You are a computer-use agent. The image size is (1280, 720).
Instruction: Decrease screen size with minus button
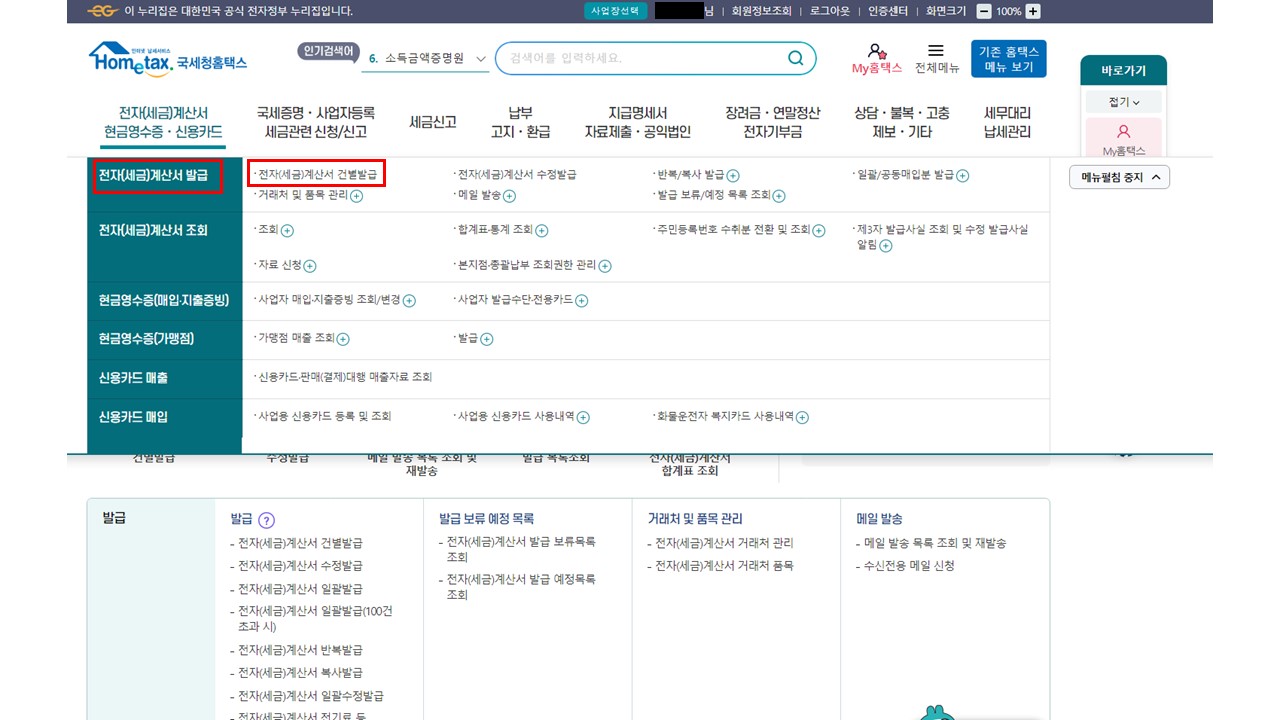coord(984,11)
